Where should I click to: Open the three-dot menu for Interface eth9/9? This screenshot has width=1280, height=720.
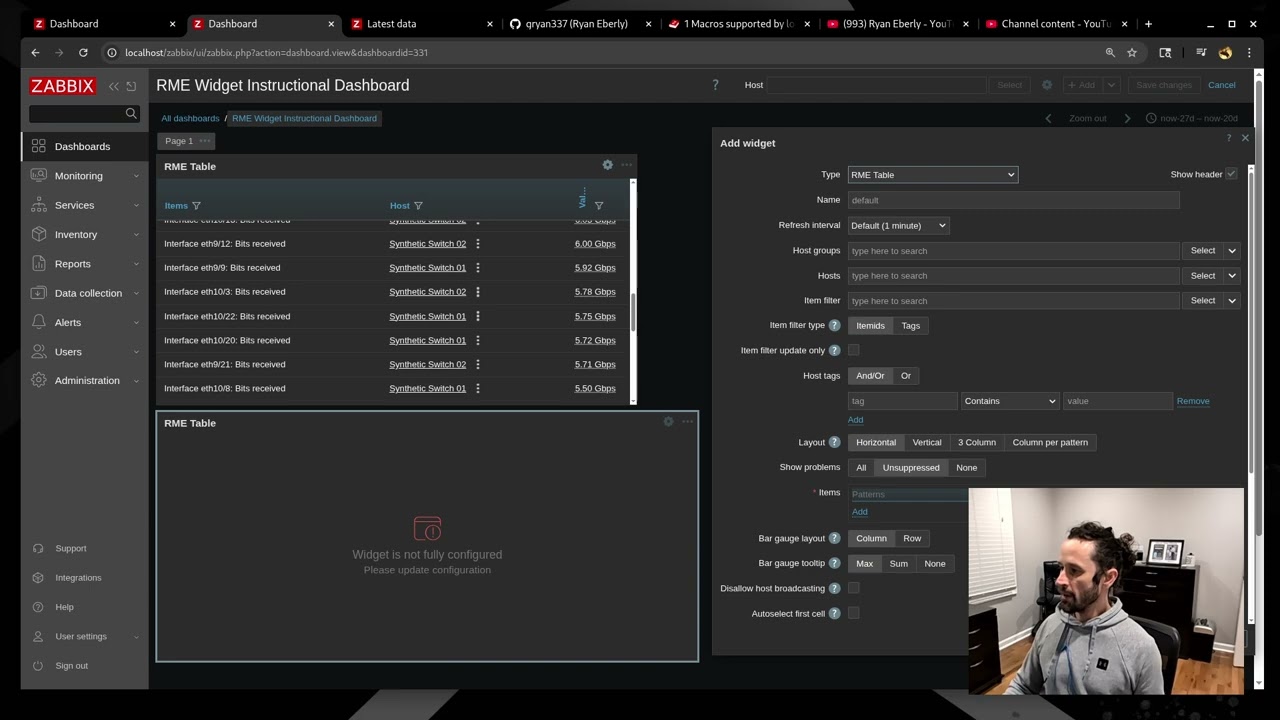point(478,268)
